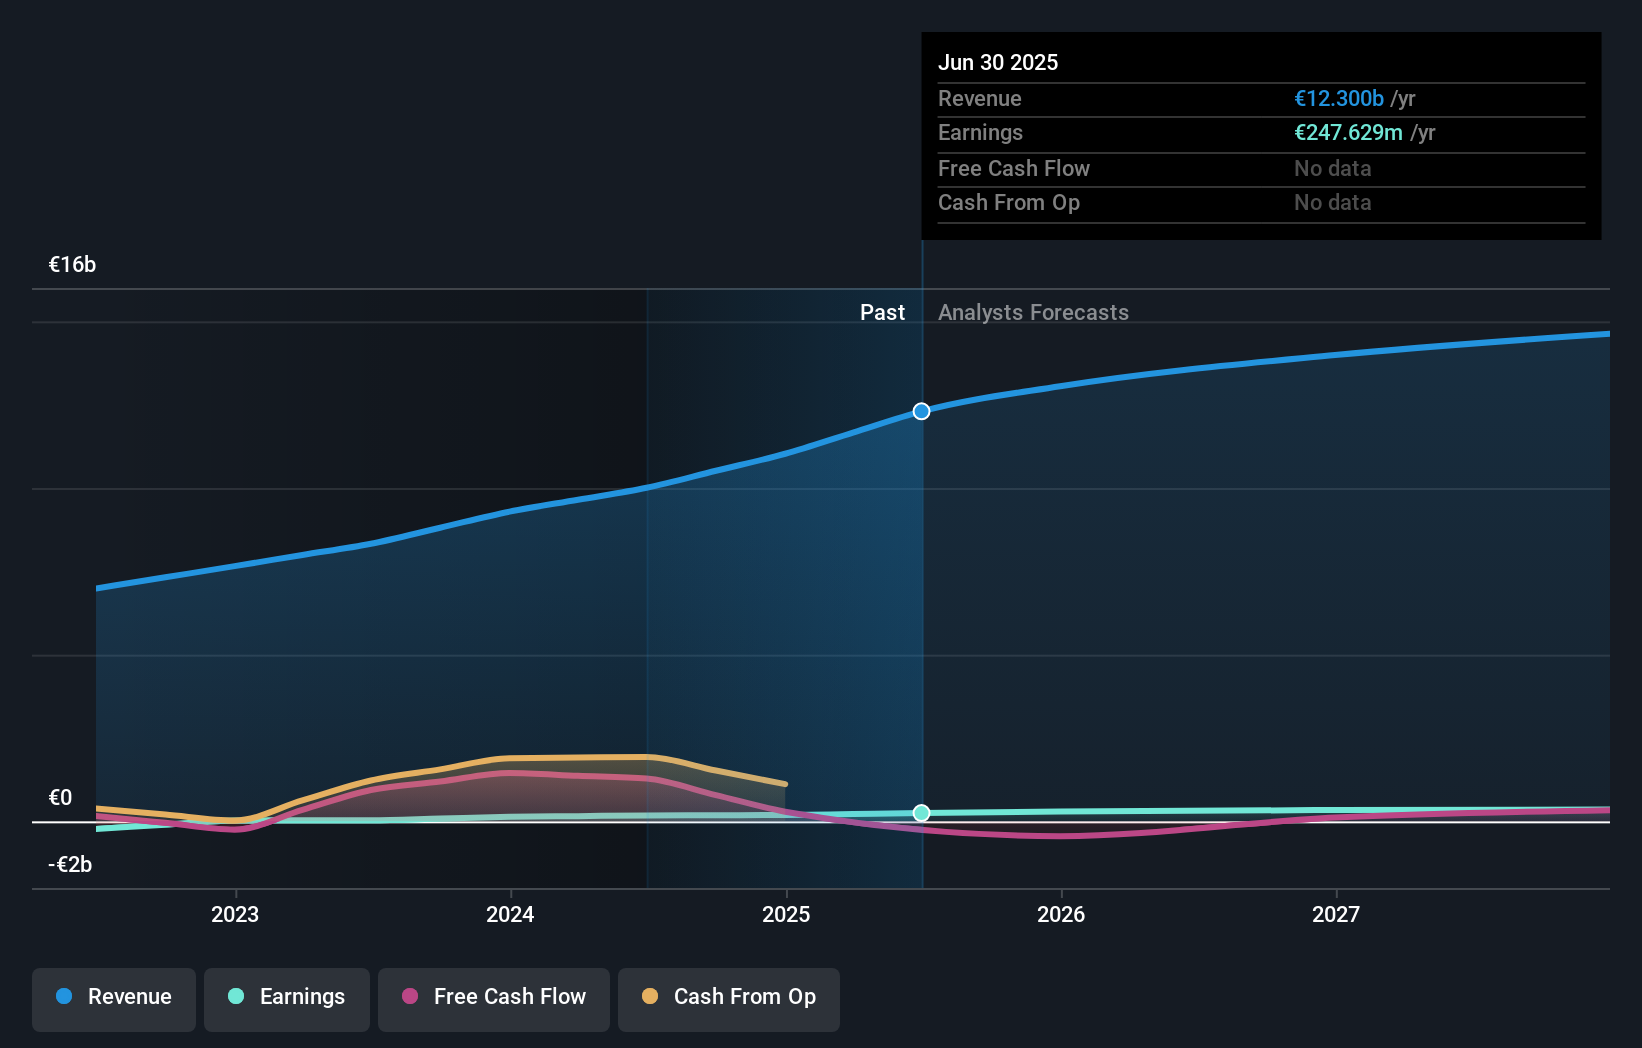Click the Jun 30 2025 tooltip date
The image size is (1642, 1048).
[x=998, y=62]
